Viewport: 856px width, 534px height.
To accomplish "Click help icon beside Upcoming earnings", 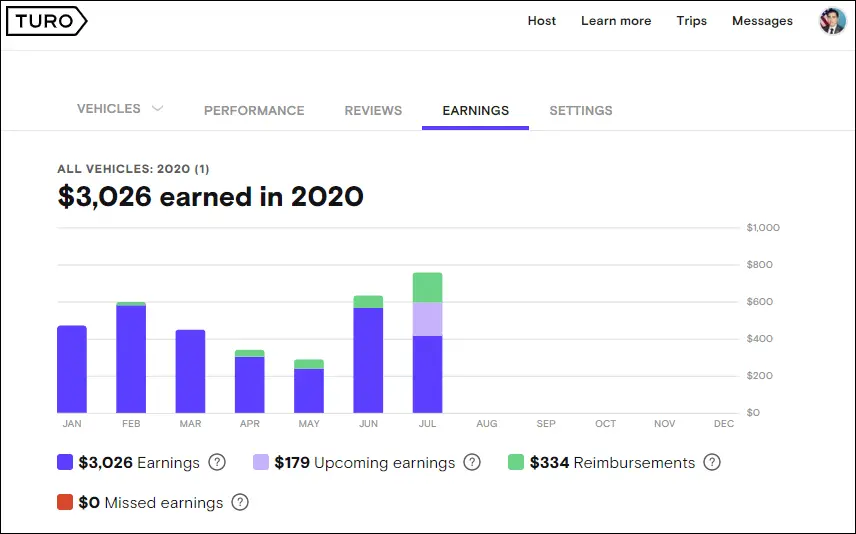I will pos(472,462).
